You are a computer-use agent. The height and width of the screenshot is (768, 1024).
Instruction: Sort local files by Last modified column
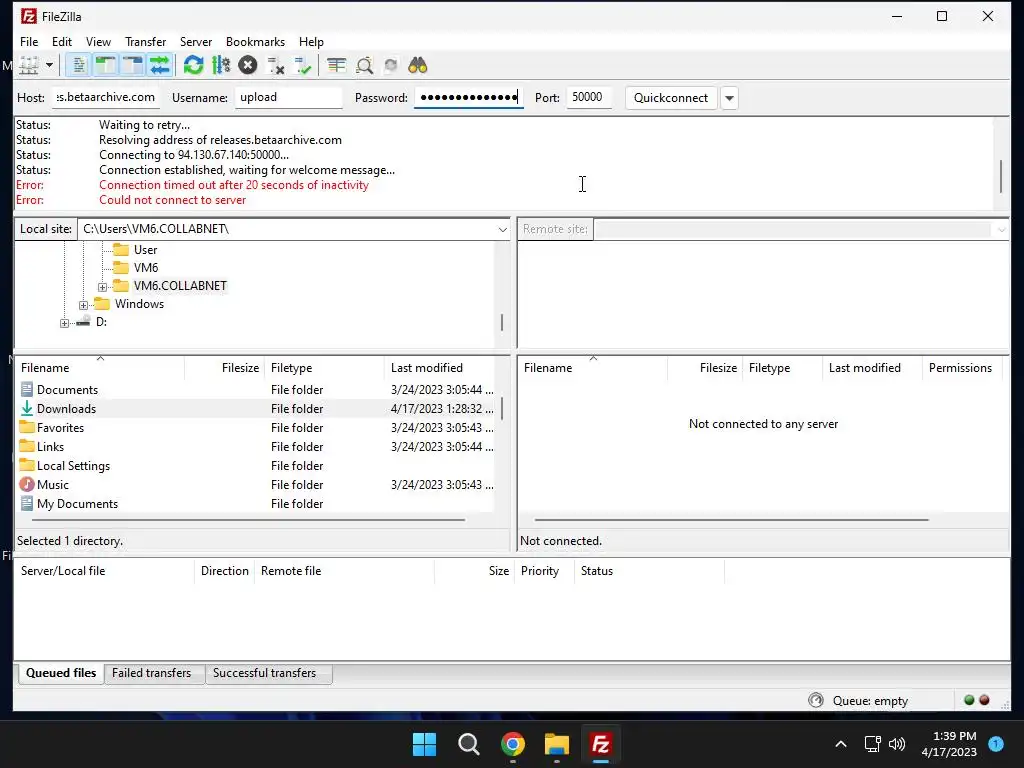(x=442, y=368)
